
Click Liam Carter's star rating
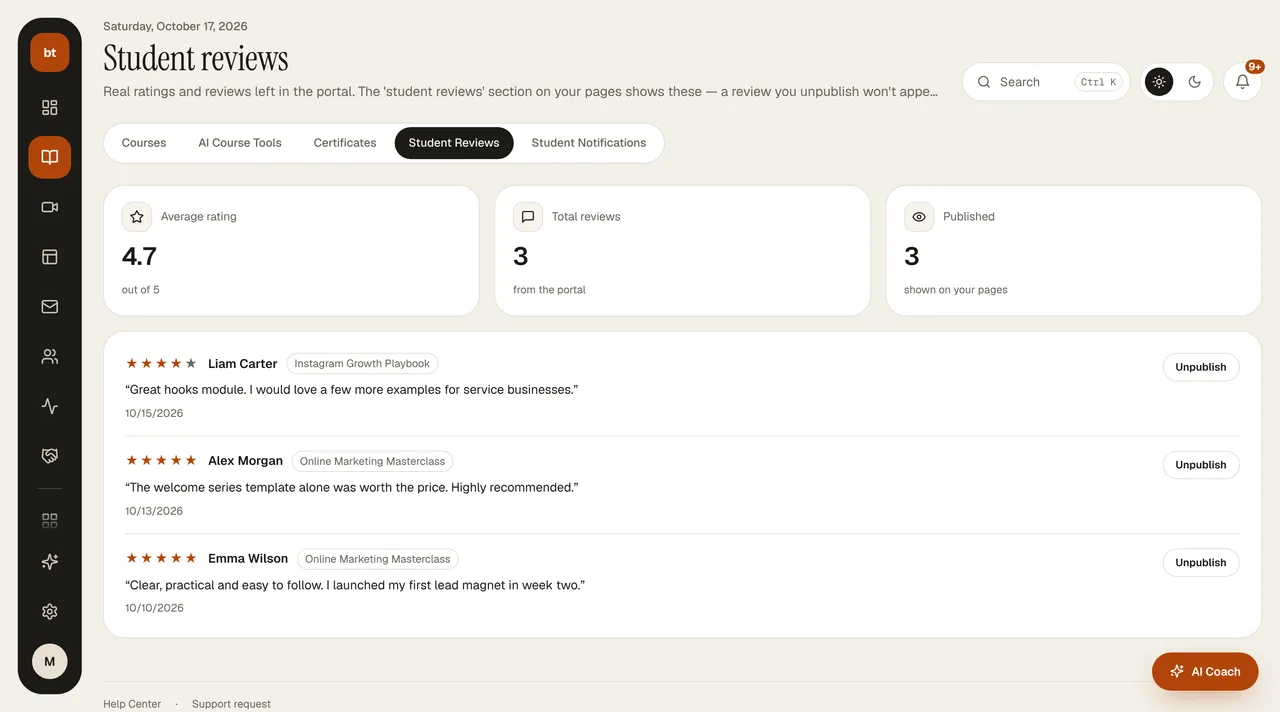161,364
